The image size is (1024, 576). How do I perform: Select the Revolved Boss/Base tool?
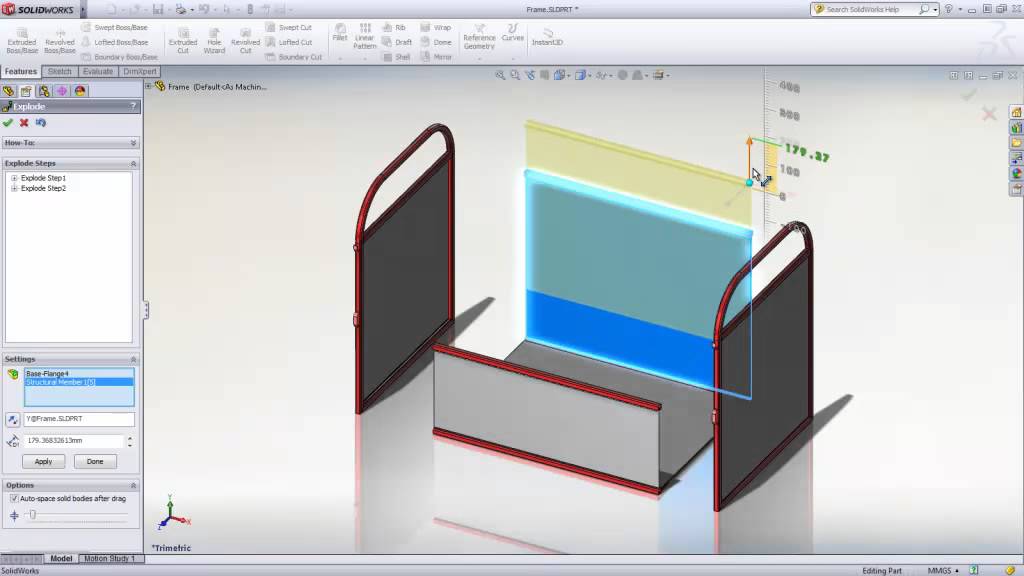pos(59,41)
